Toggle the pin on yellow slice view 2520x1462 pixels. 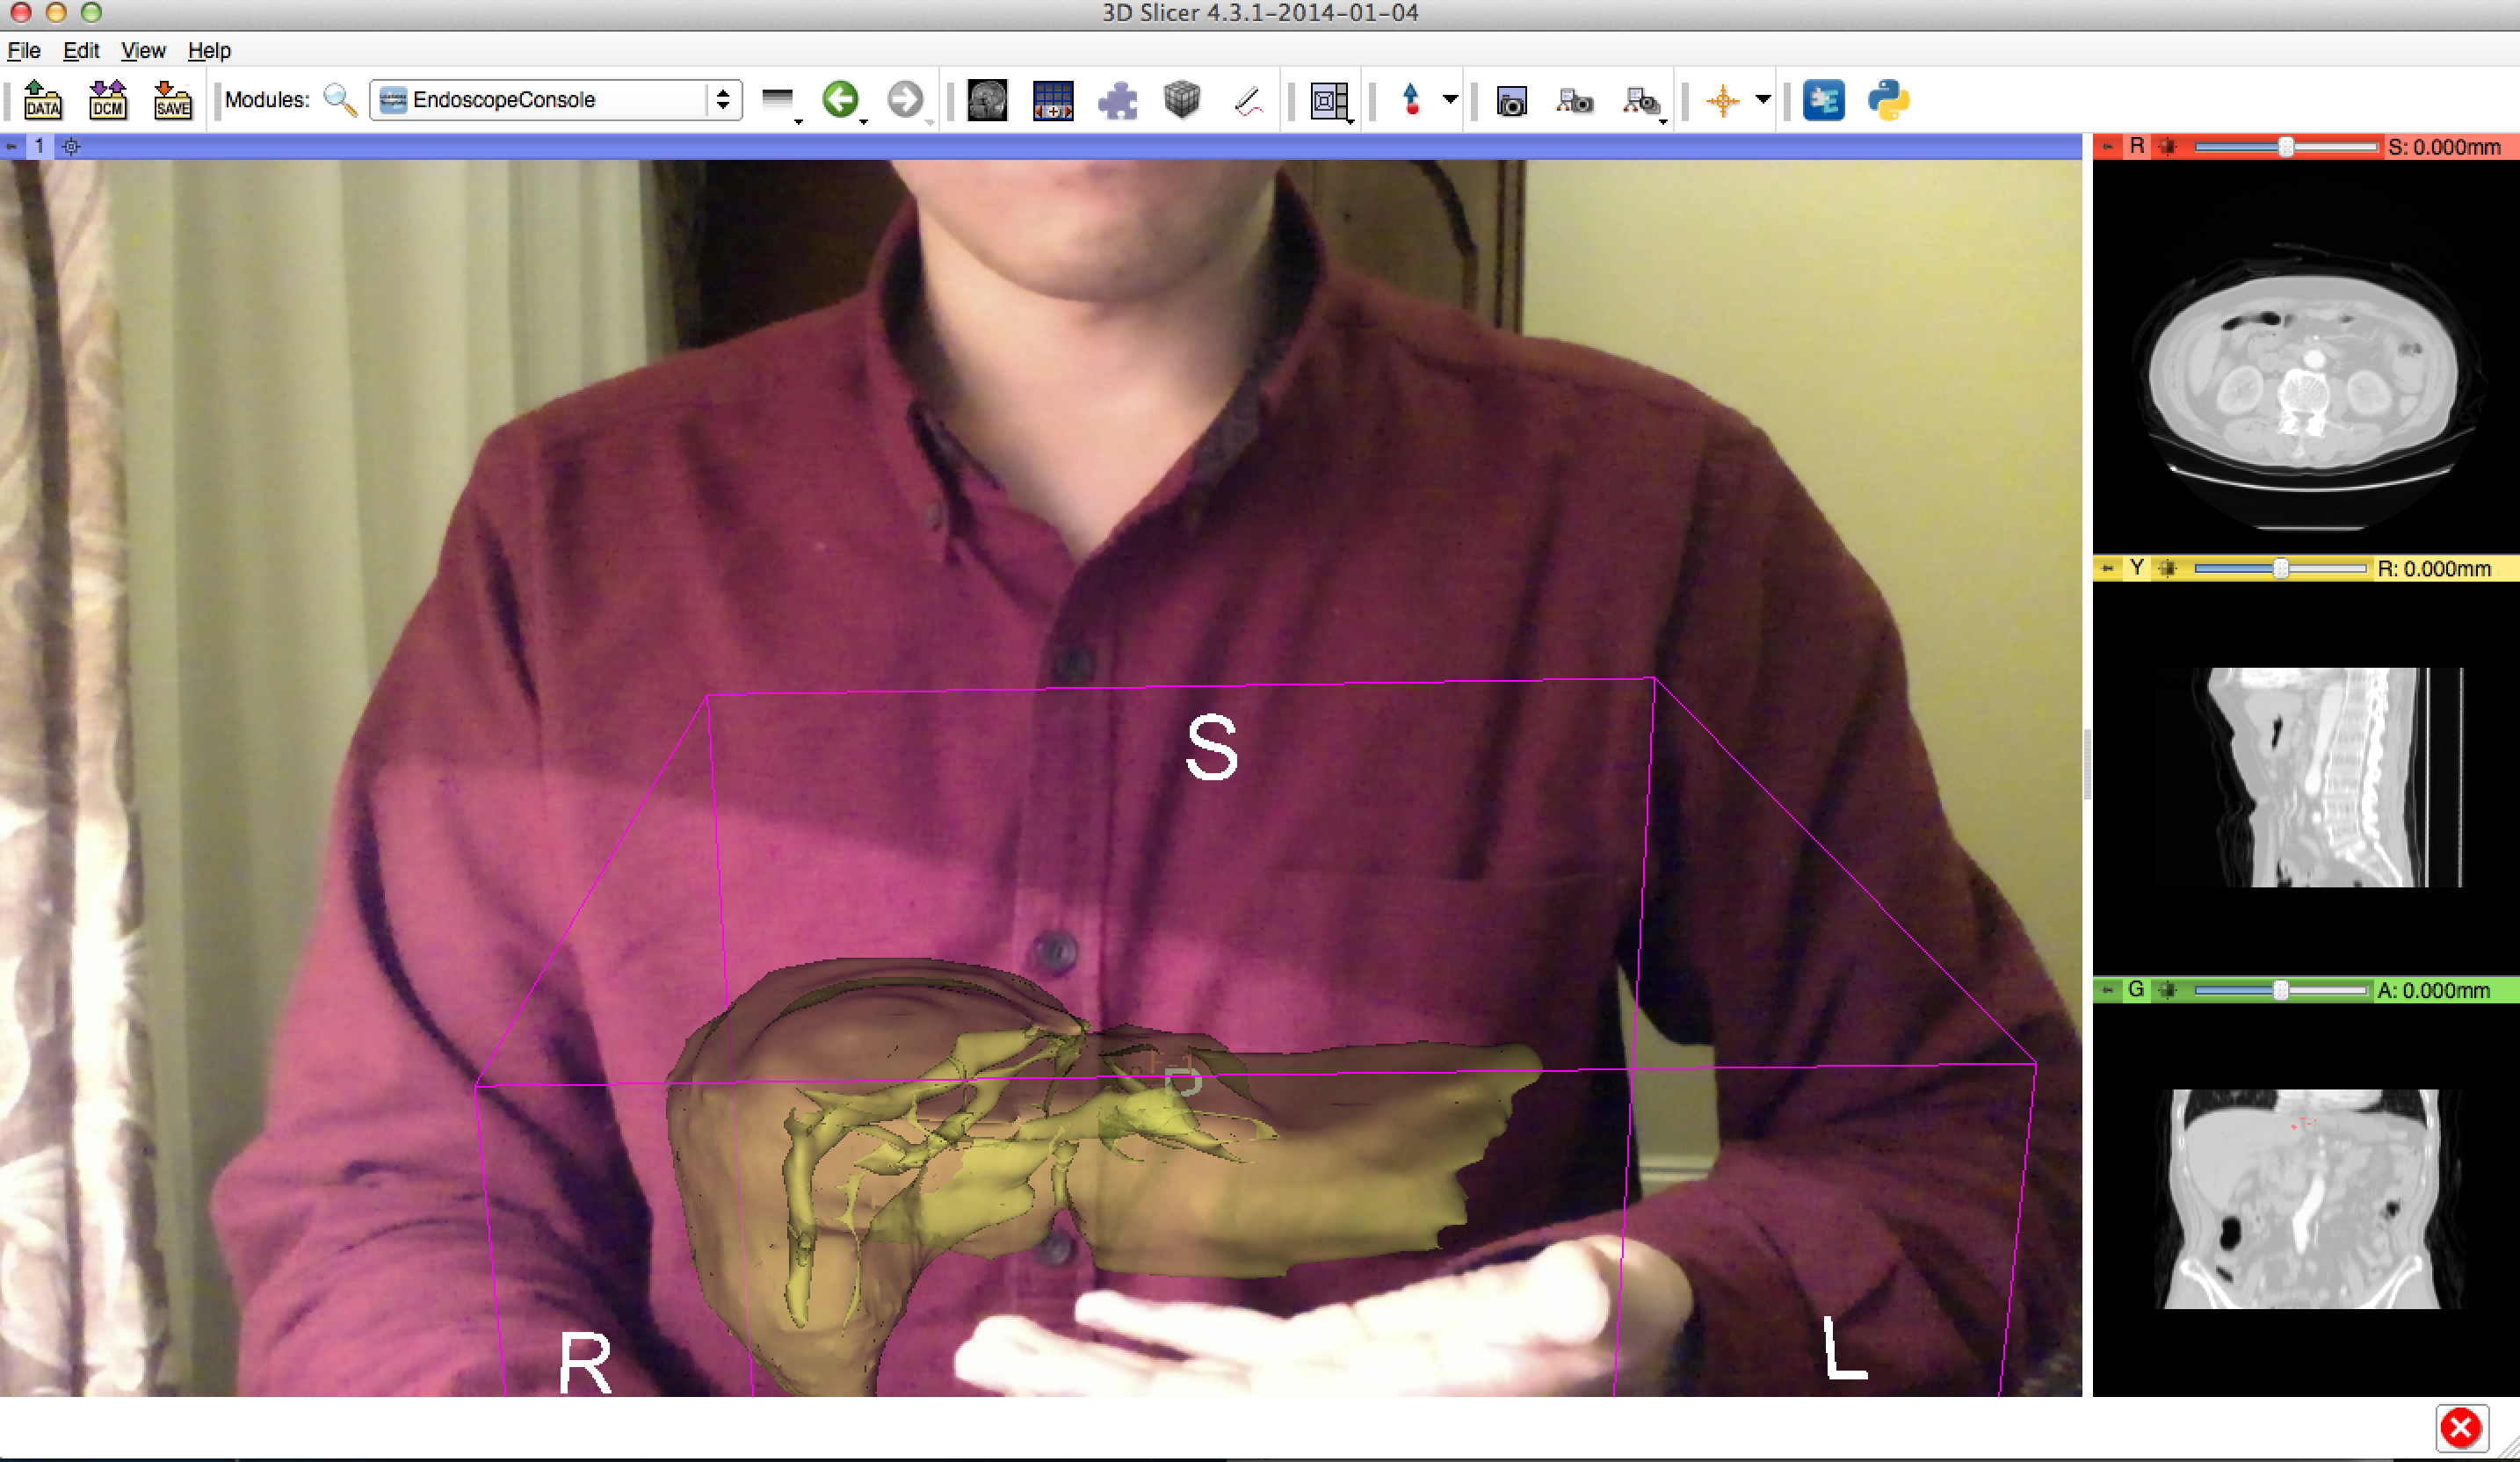2108,569
